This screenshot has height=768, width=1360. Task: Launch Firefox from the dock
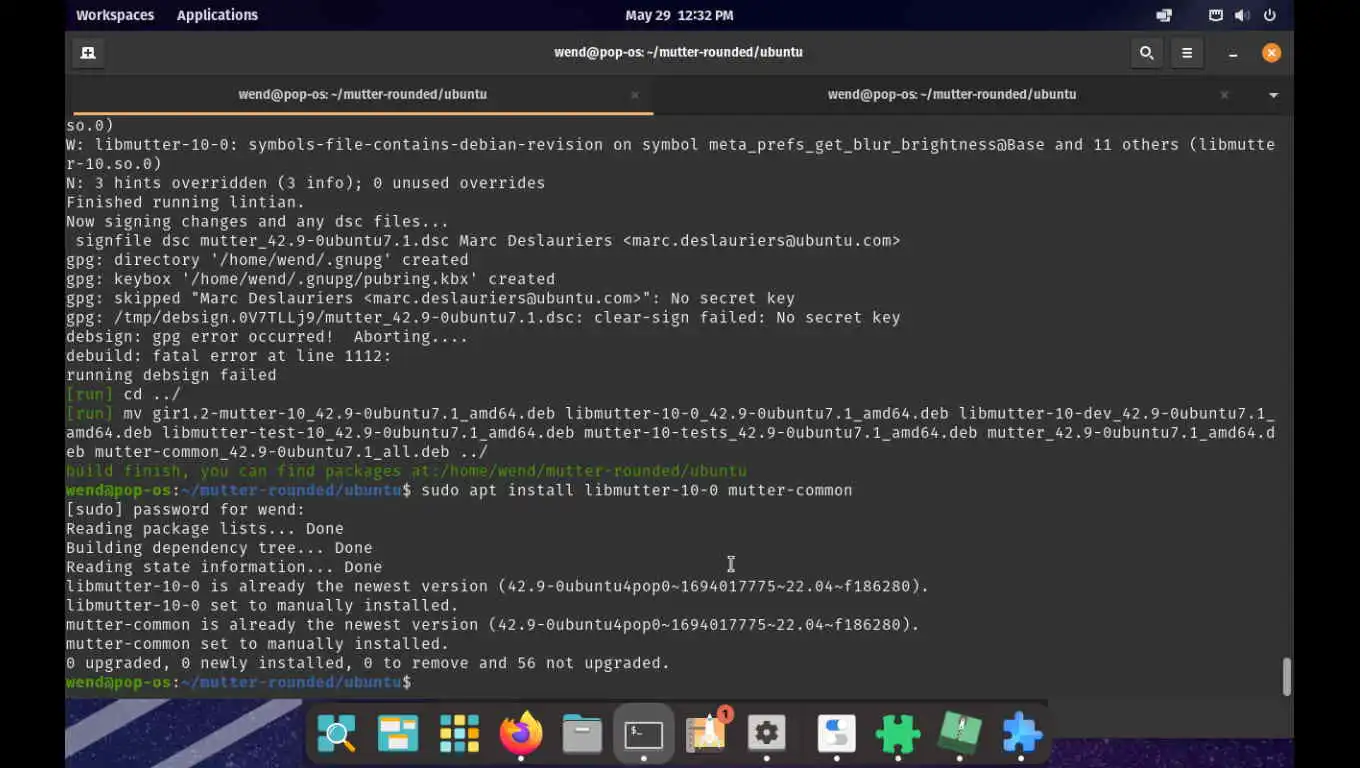[x=521, y=734]
